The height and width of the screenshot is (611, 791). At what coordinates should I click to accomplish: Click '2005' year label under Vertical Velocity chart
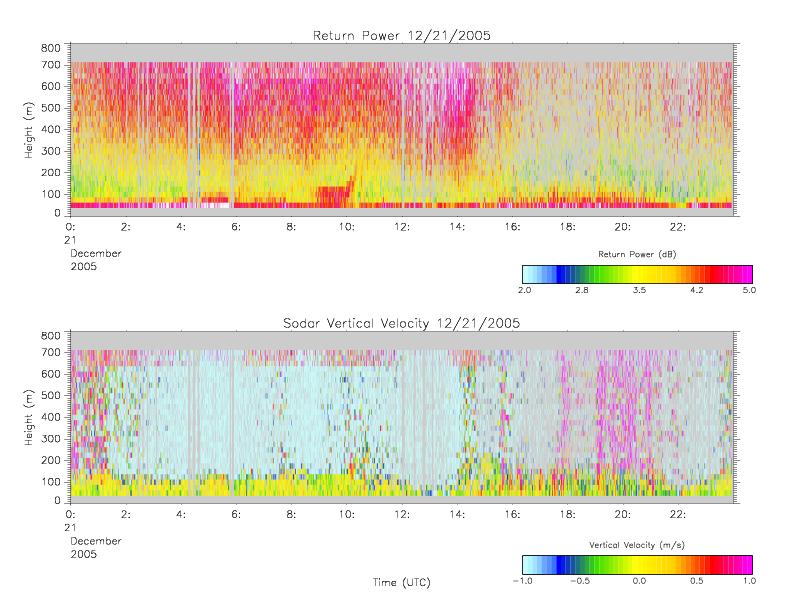(83, 554)
